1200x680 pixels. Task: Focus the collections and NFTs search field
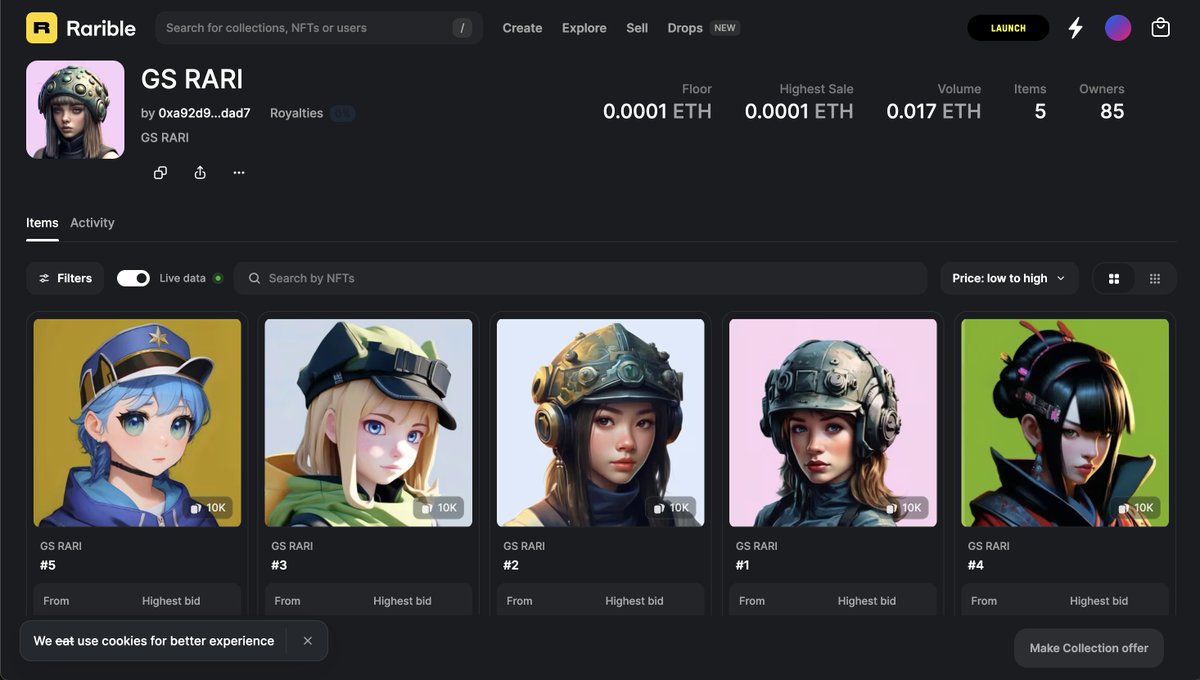coord(318,28)
